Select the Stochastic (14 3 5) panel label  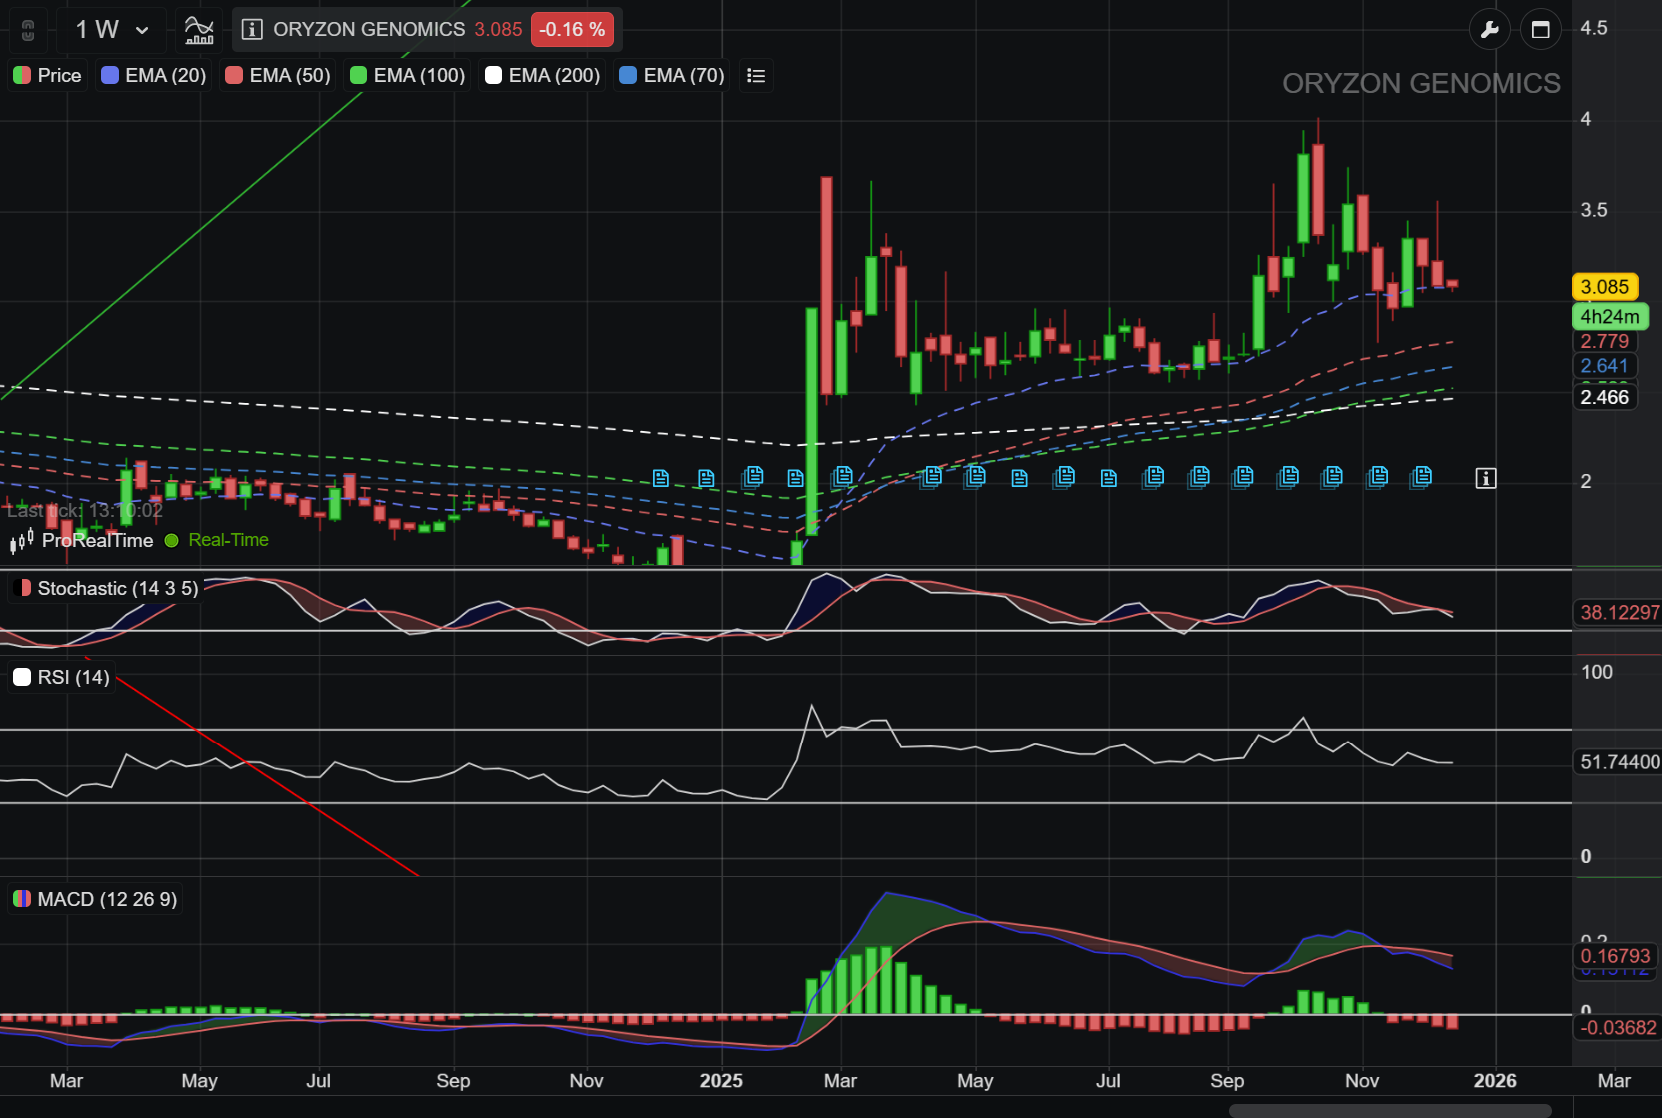(x=106, y=589)
